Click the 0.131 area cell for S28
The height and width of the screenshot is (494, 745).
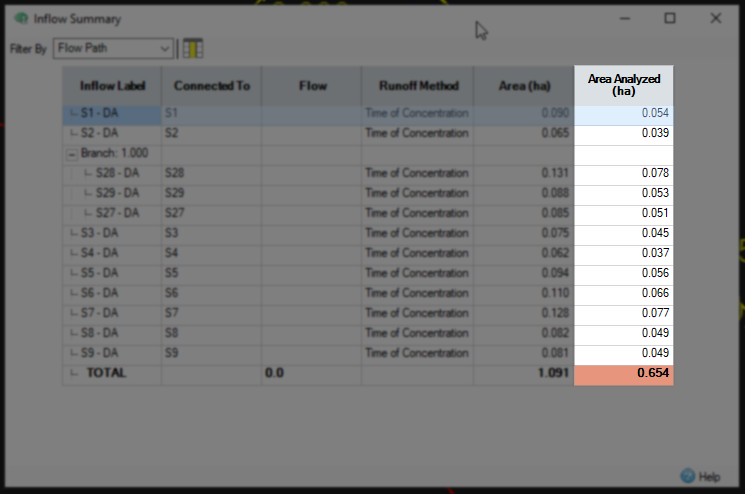(x=524, y=173)
